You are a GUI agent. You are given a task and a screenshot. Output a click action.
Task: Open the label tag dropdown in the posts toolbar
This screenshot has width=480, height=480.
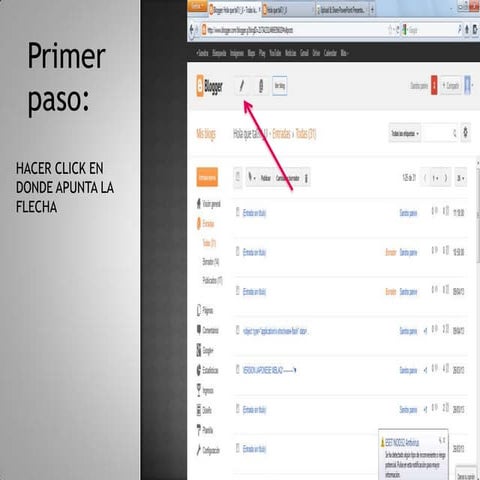pyautogui.click(x=251, y=178)
